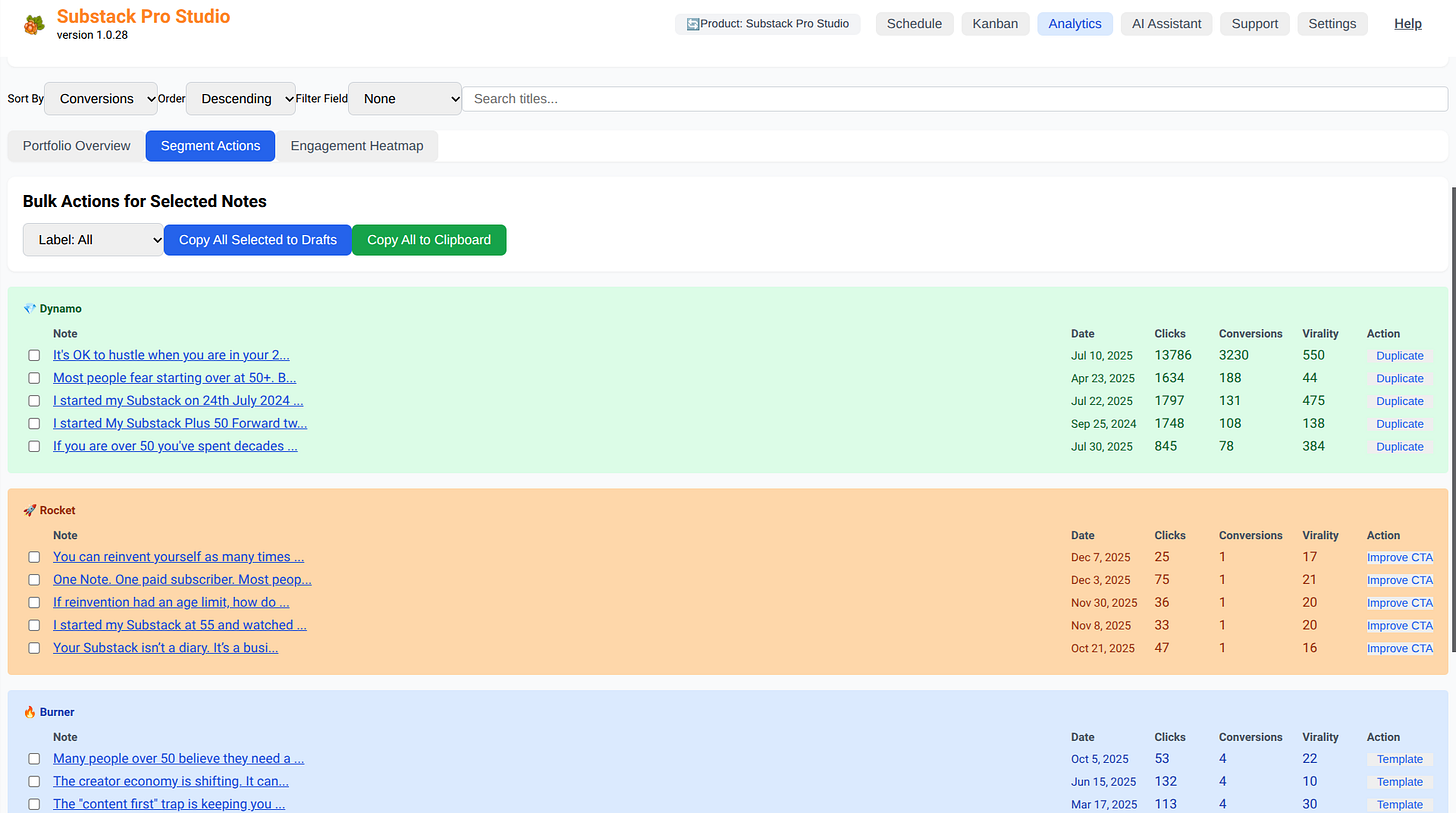Click Copy All Selected to Drafts
The width and height of the screenshot is (1456, 813).
[258, 240]
